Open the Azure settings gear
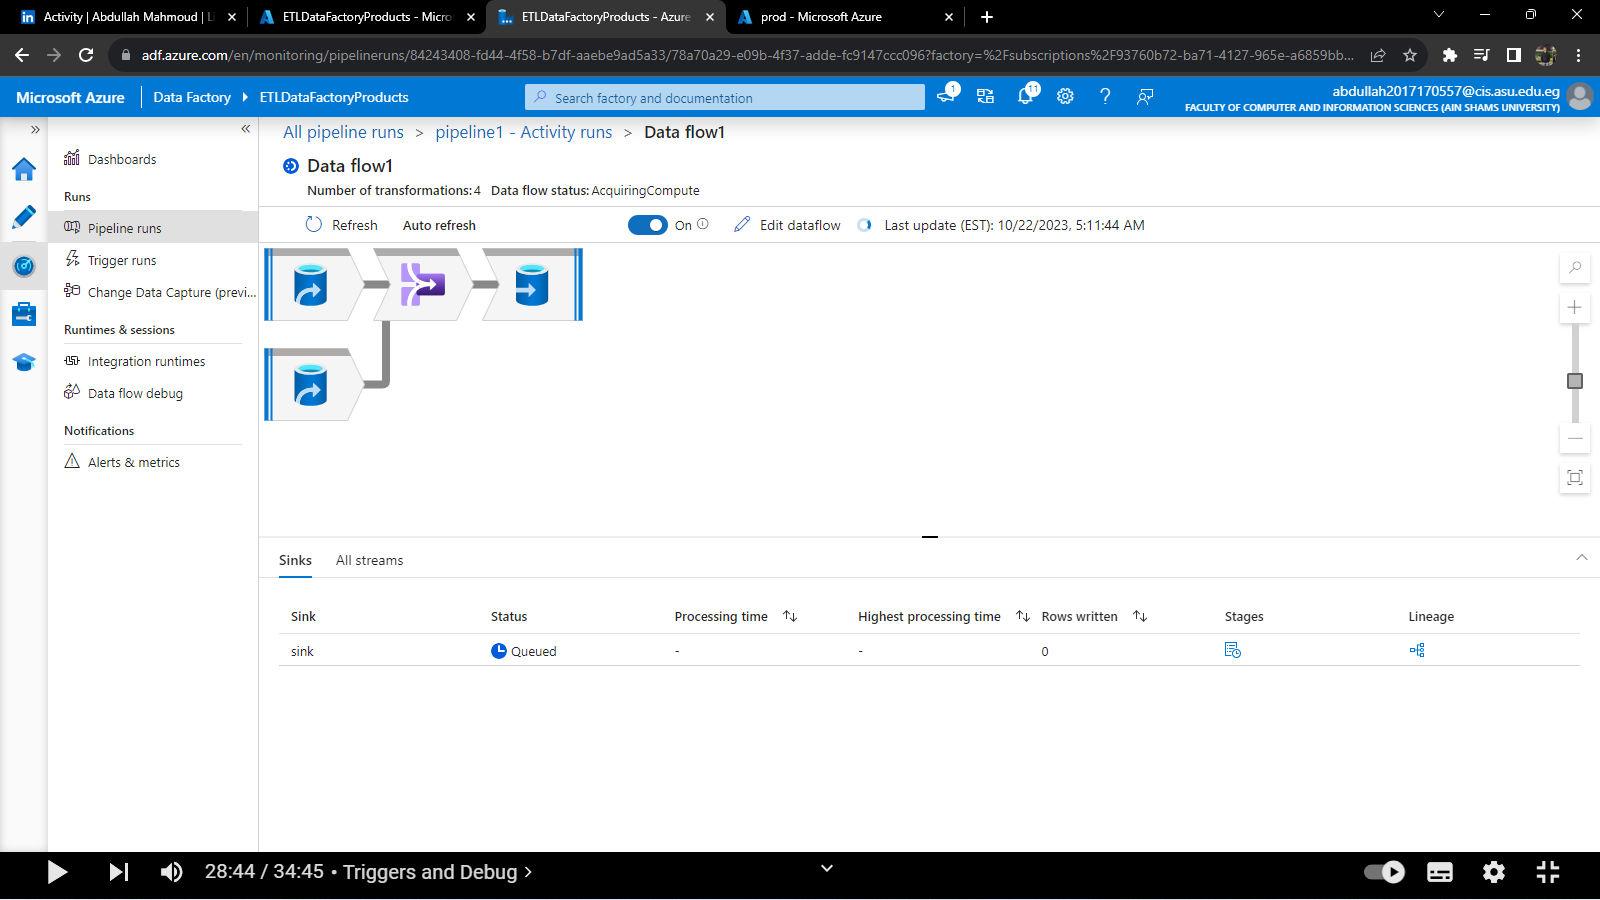Image resolution: width=1600 pixels, height=900 pixels. click(x=1064, y=96)
